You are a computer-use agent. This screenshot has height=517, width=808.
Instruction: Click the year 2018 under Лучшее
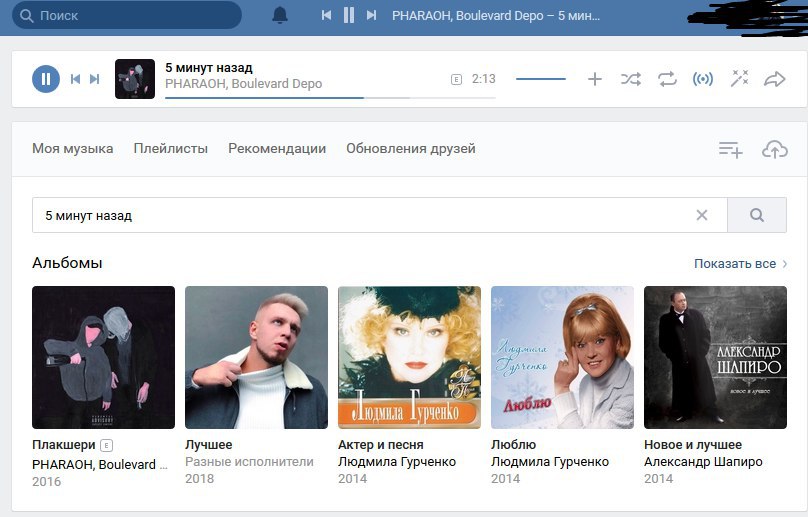pyautogui.click(x=199, y=479)
